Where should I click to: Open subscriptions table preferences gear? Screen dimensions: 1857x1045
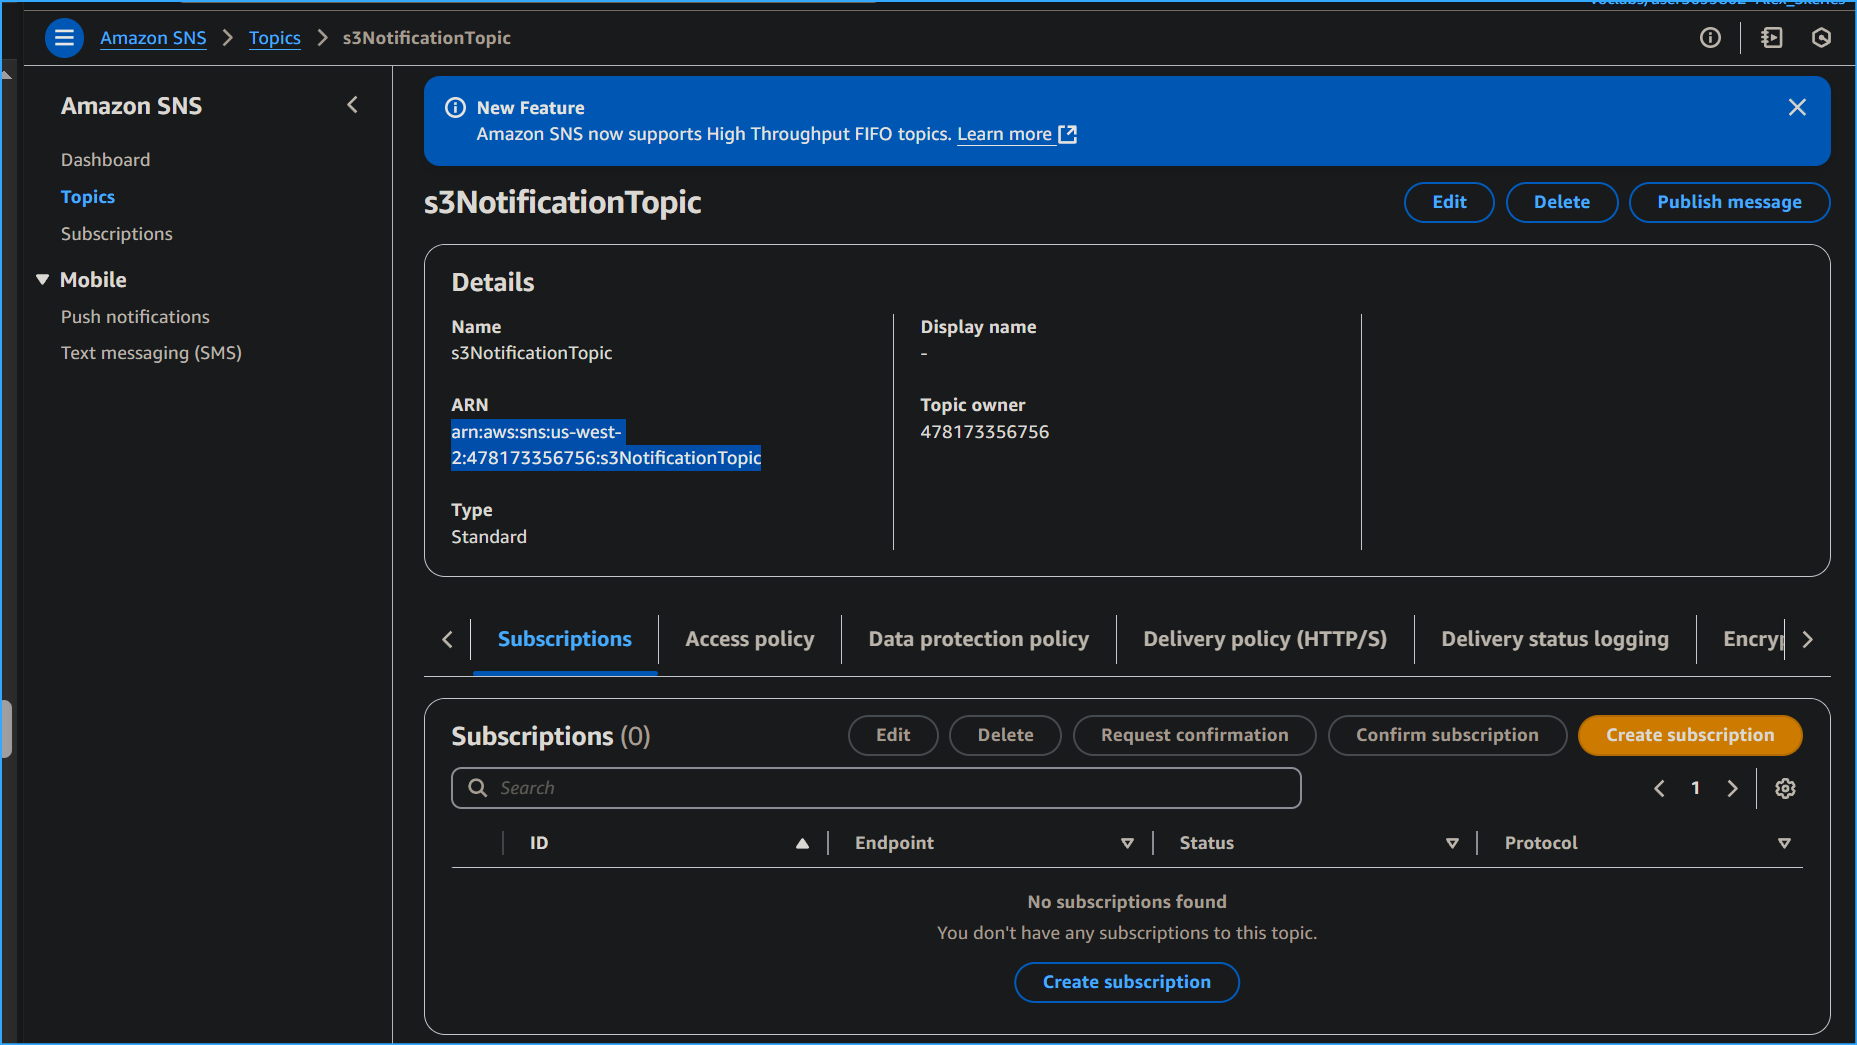(x=1785, y=789)
